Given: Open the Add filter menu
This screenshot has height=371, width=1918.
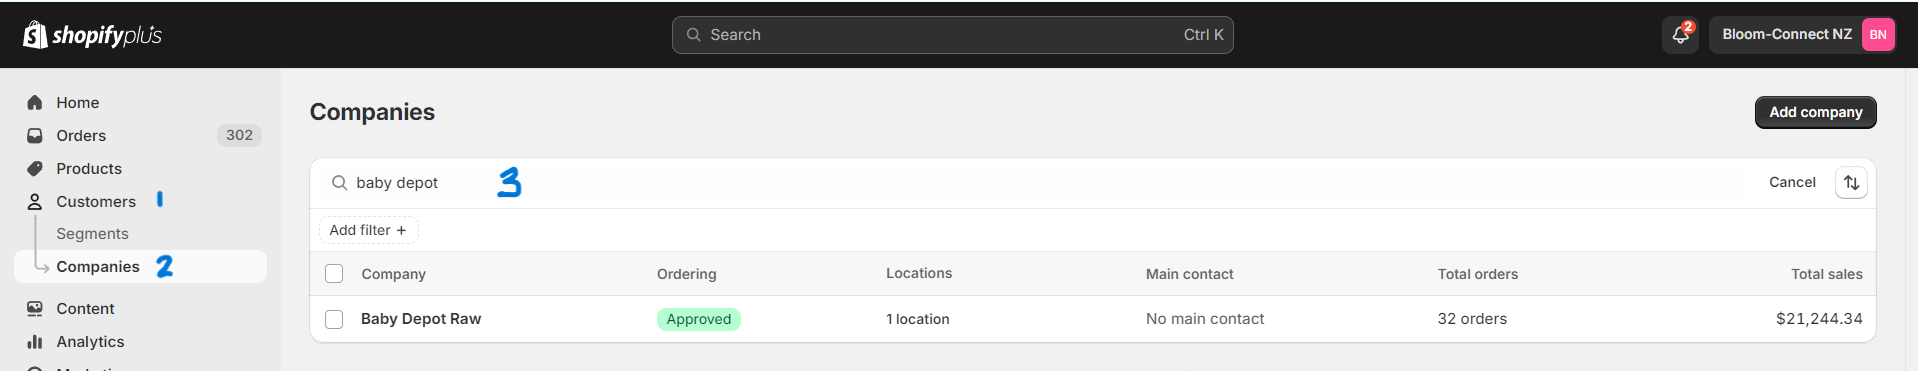Looking at the screenshot, I should [x=368, y=230].
